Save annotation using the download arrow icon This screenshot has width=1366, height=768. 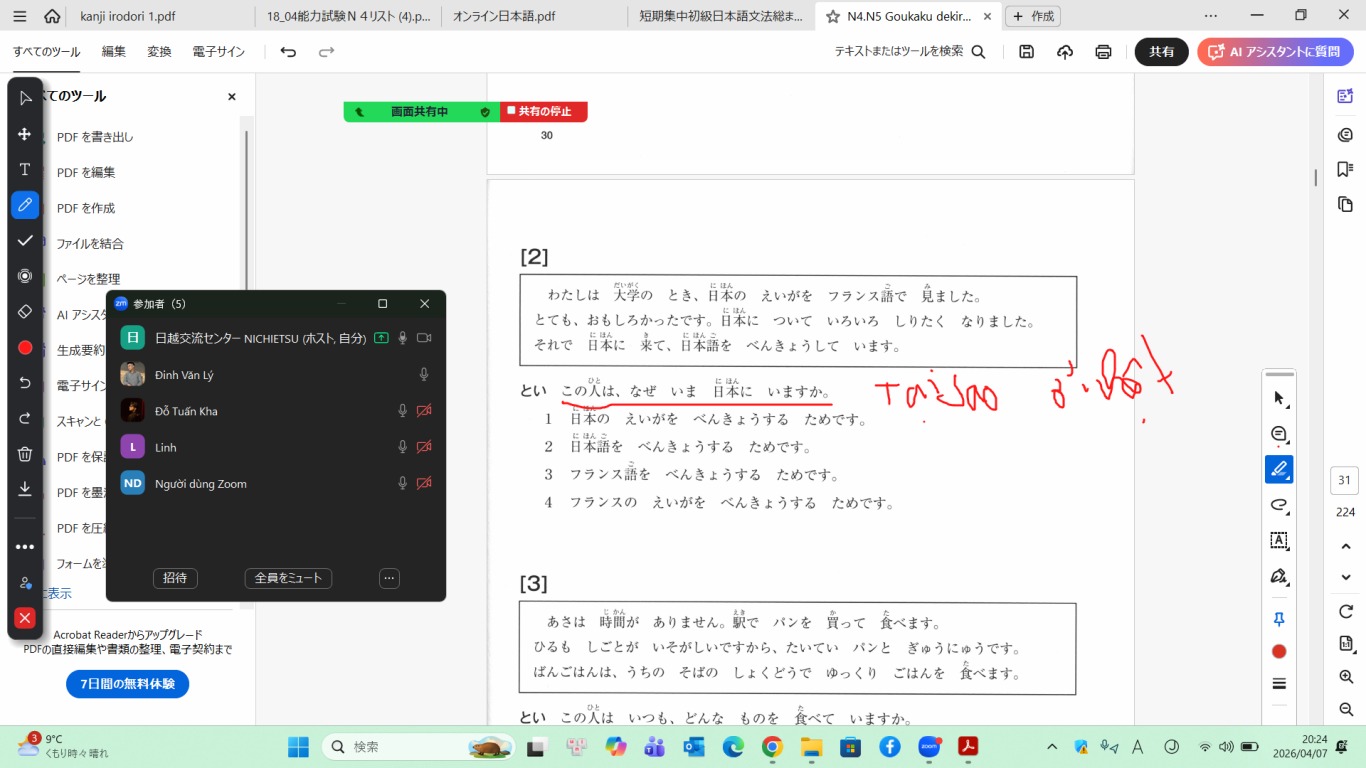pos(25,489)
